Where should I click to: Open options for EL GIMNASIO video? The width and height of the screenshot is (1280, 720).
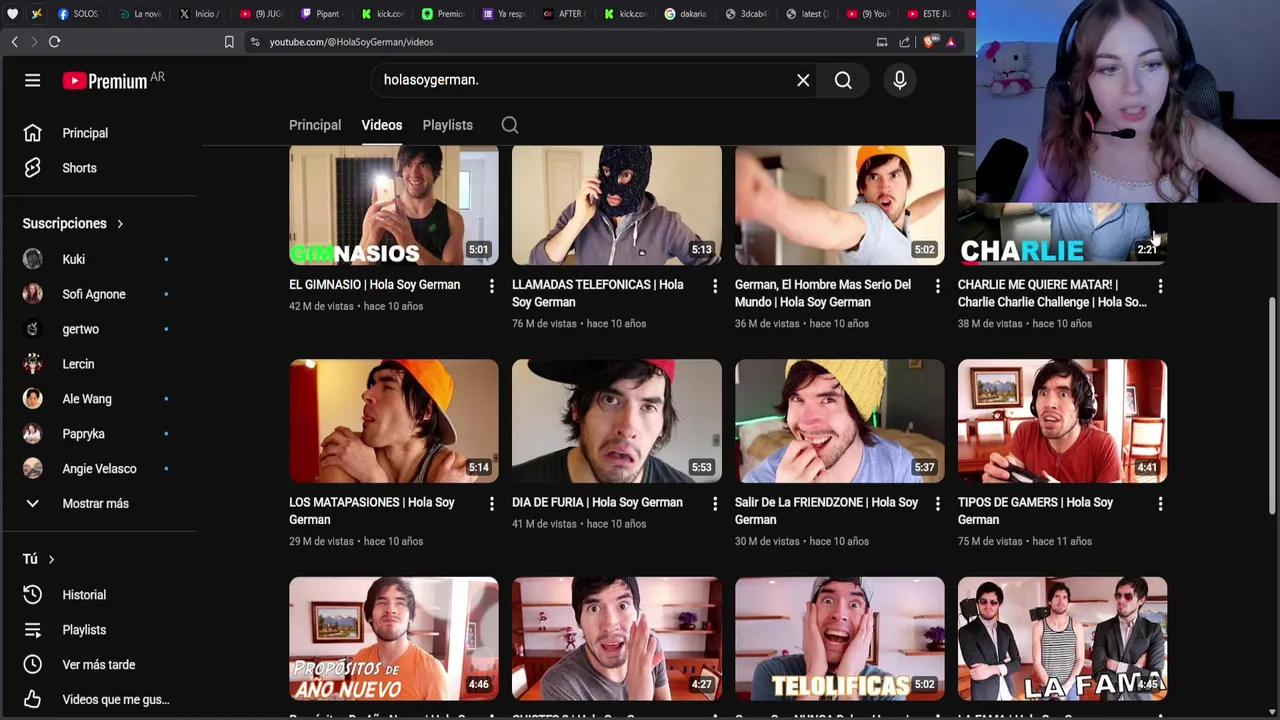(491, 287)
